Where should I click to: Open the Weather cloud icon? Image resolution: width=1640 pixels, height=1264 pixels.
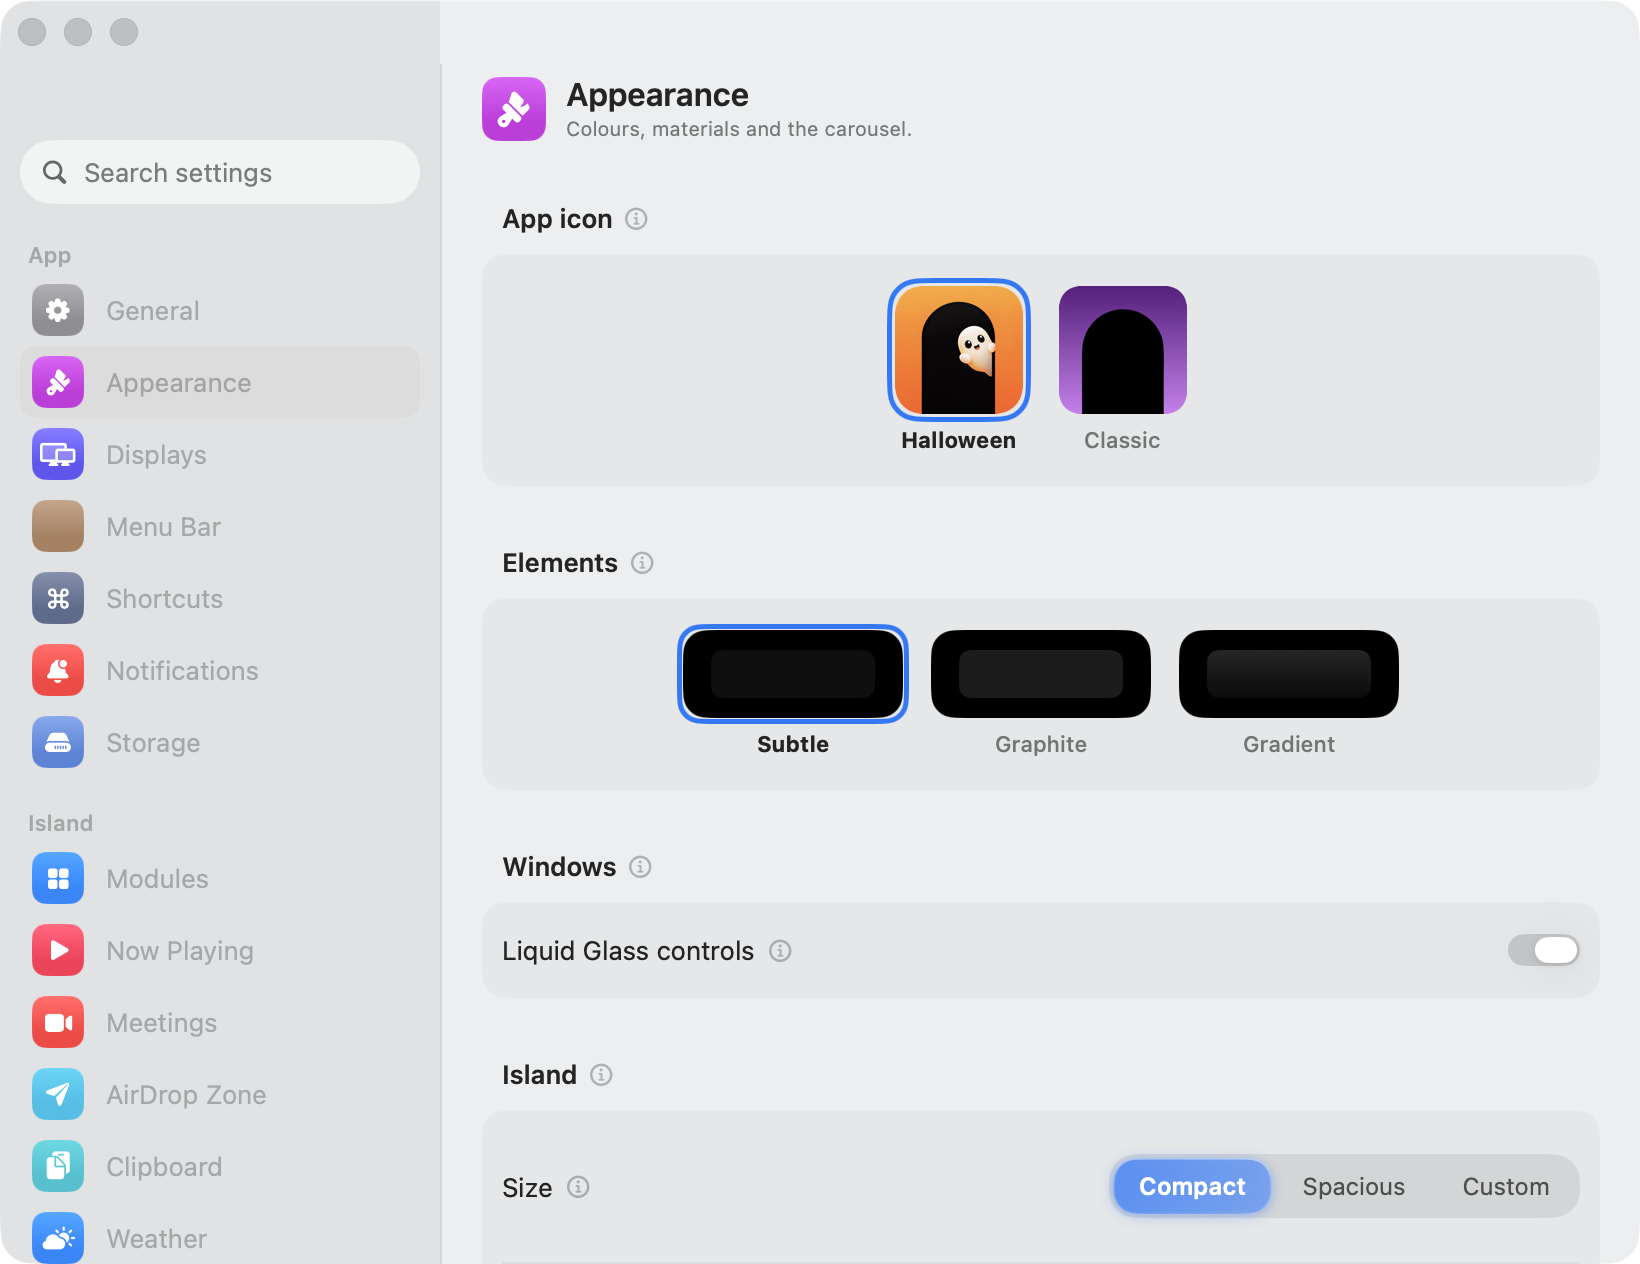coord(58,1238)
